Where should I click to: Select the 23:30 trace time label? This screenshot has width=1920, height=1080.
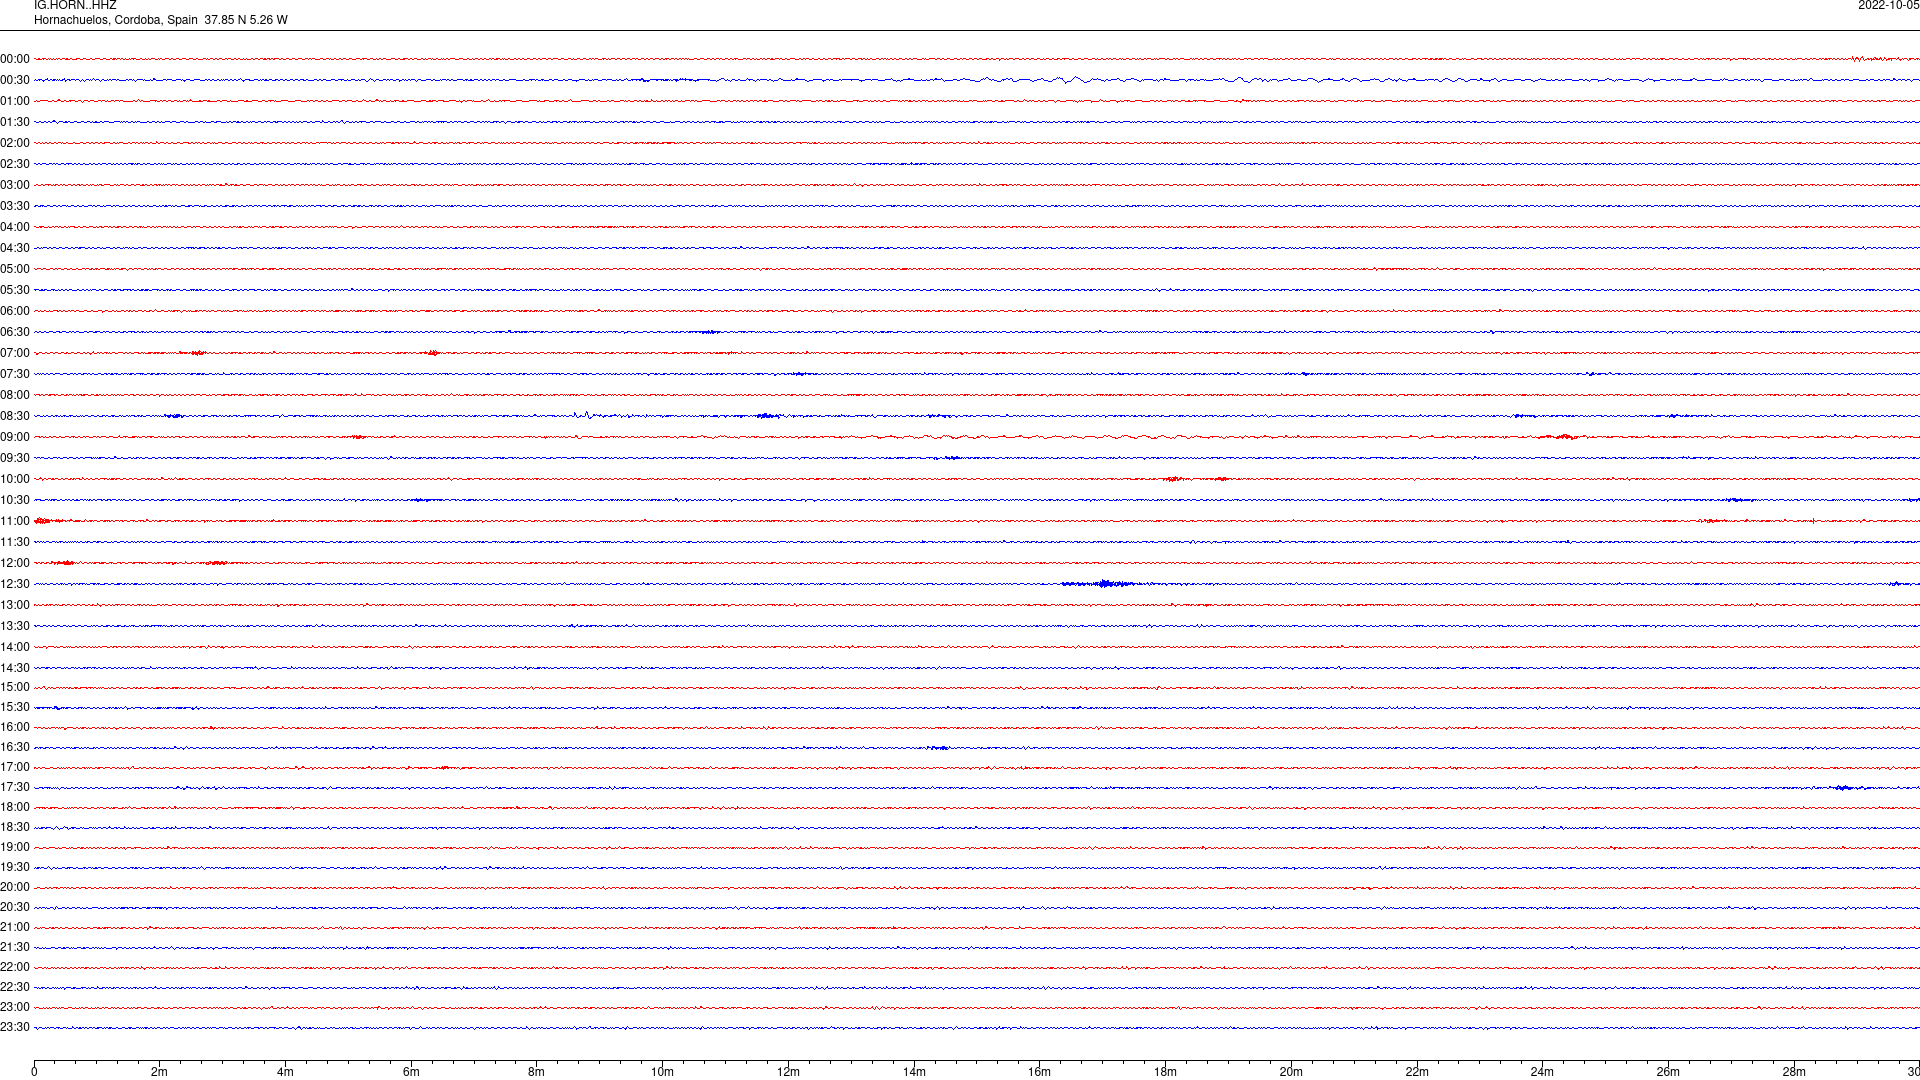click(x=15, y=1027)
